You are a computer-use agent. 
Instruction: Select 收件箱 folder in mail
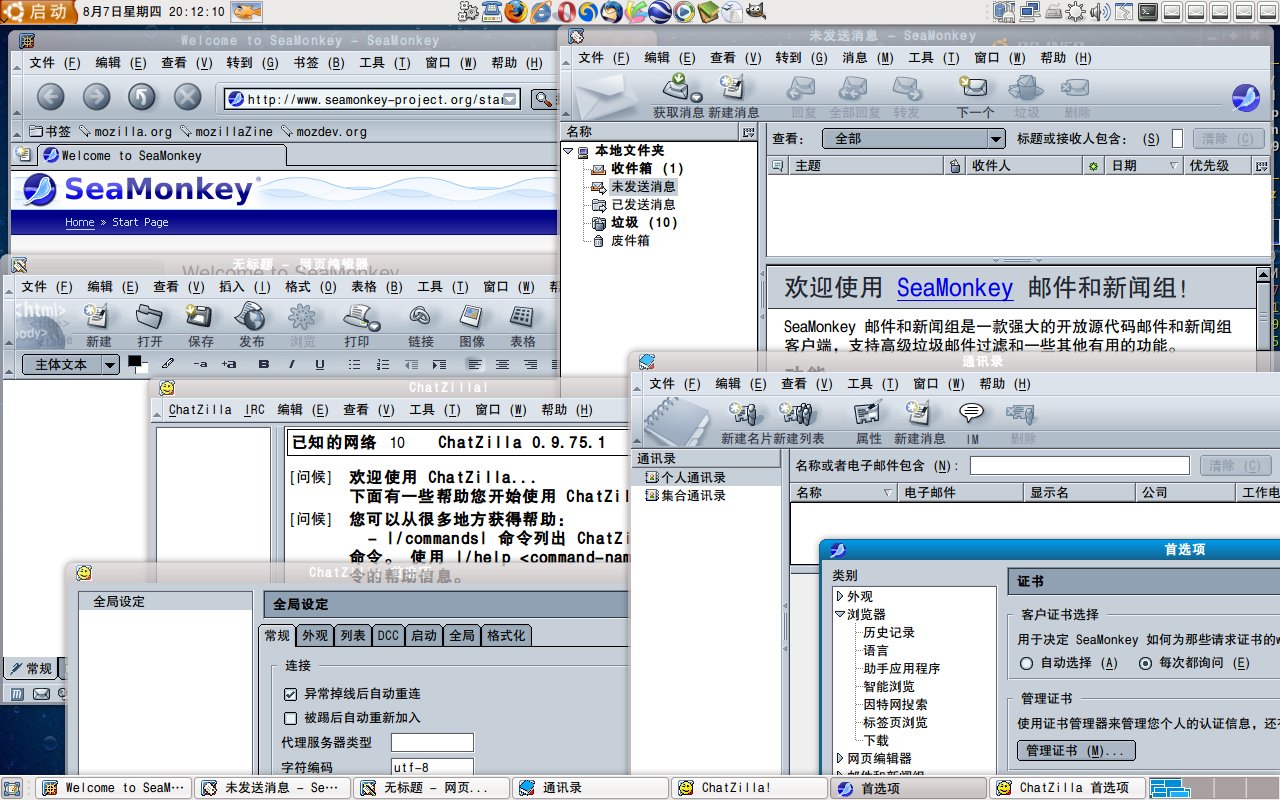647,169
